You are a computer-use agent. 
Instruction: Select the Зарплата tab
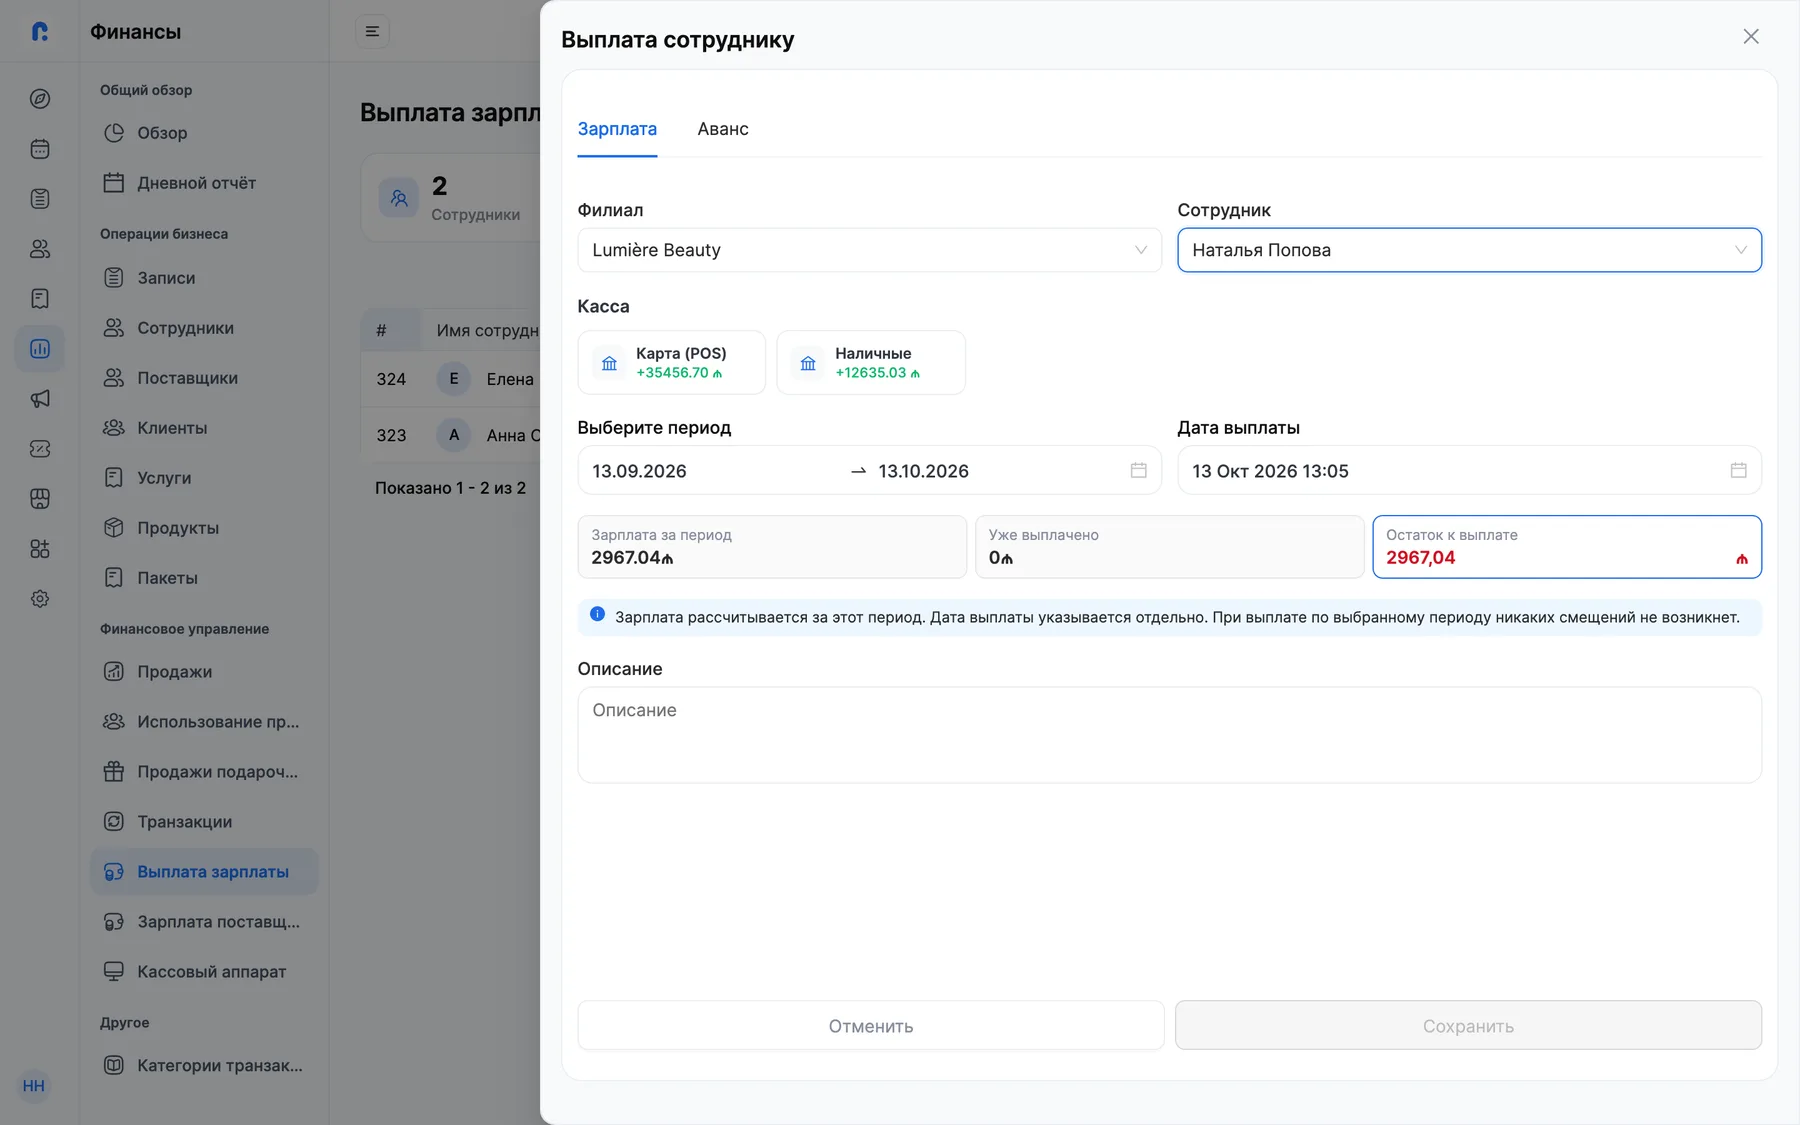click(x=617, y=129)
